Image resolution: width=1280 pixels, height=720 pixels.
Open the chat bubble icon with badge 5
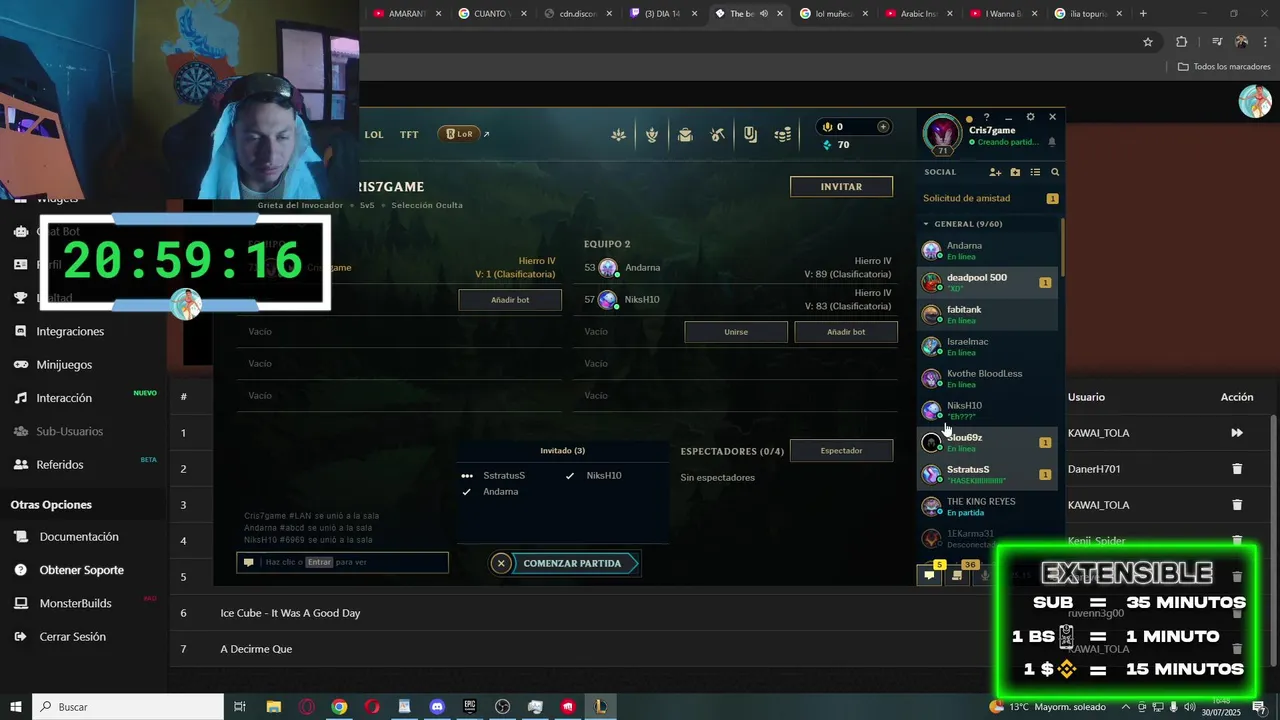[930, 575]
